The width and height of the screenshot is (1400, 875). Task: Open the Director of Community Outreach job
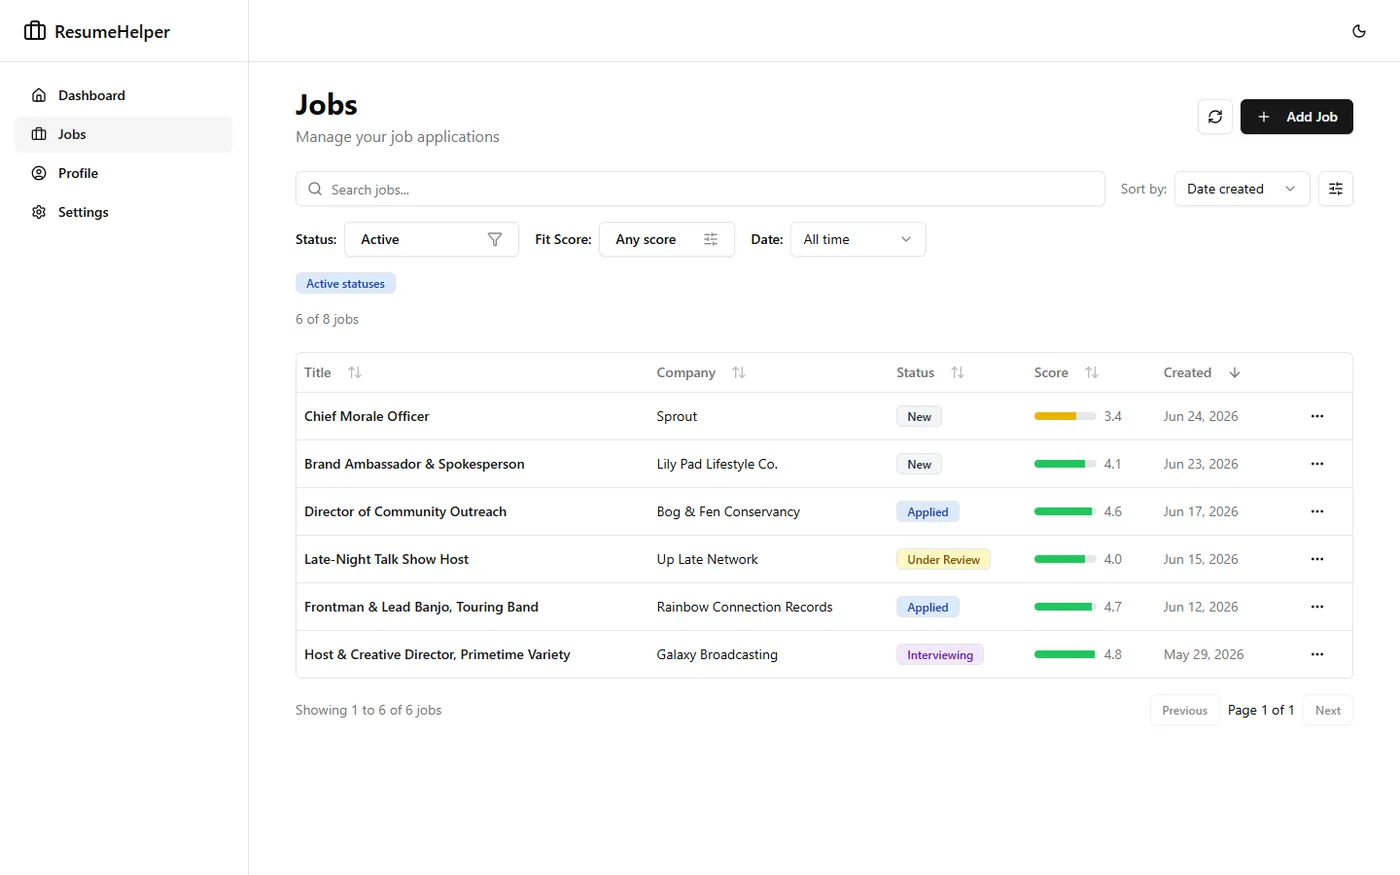click(405, 511)
